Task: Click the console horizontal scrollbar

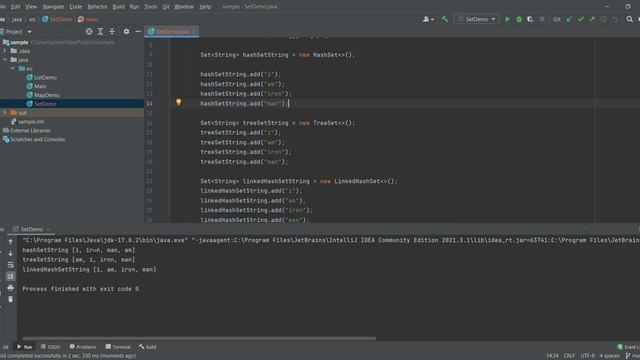Action: [x=199, y=338]
